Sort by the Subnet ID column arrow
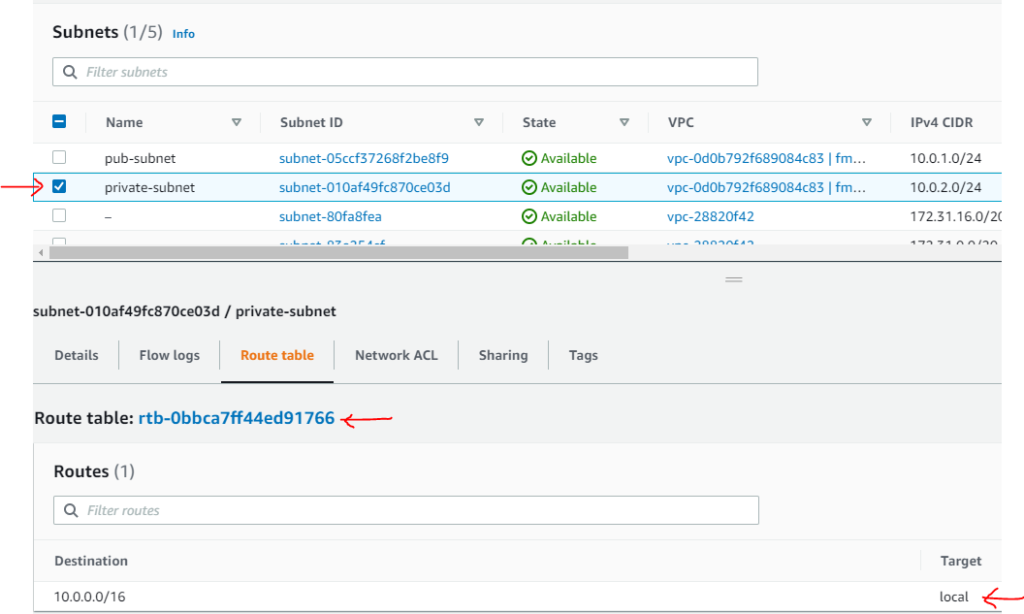 (479, 122)
